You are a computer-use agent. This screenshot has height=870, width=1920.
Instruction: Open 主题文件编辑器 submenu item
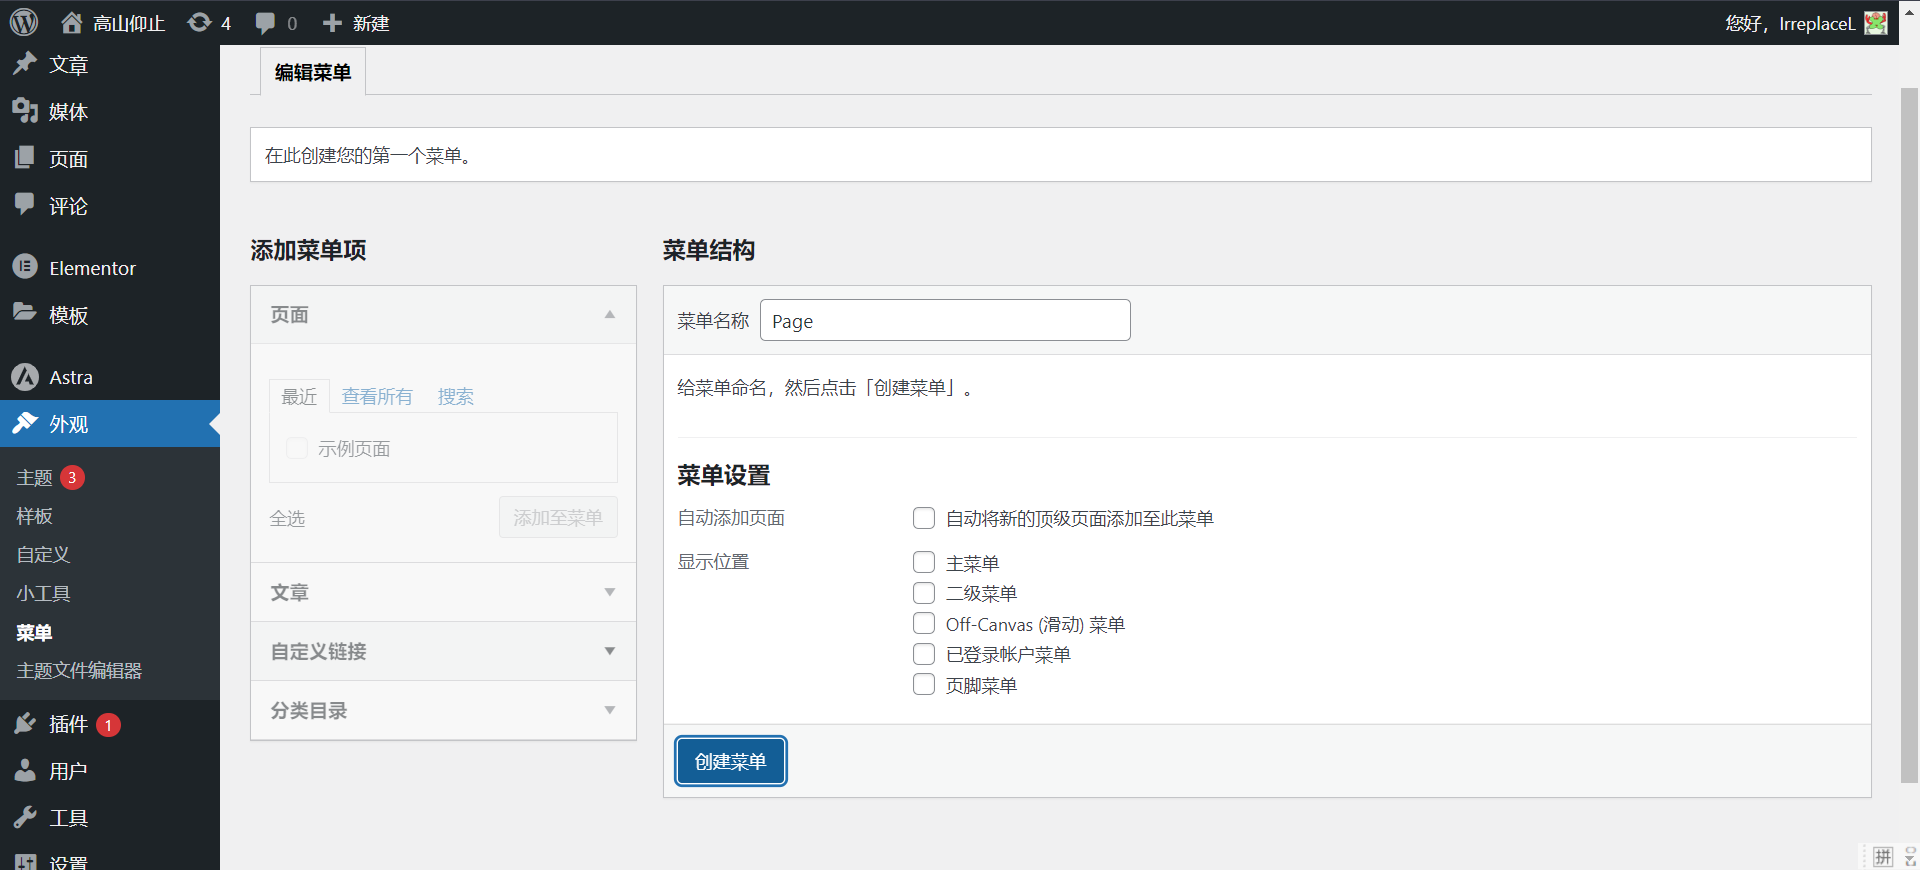79,670
